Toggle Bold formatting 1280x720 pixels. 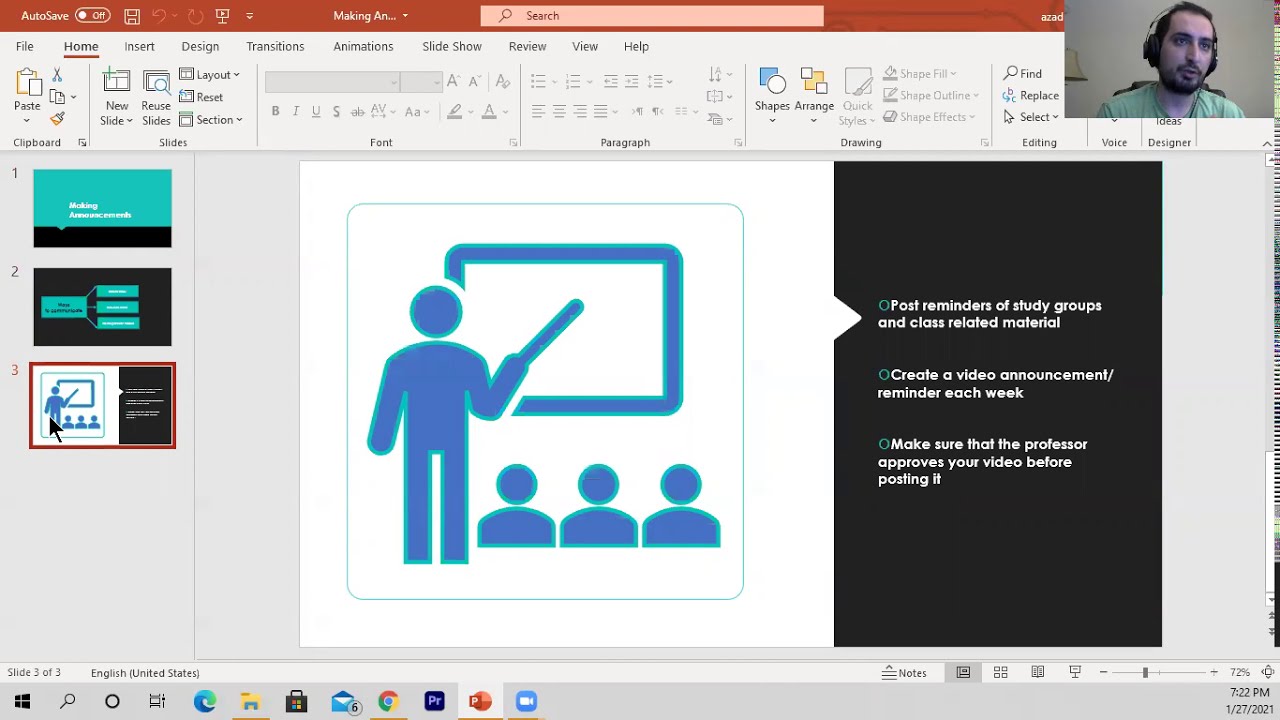tap(275, 111)
